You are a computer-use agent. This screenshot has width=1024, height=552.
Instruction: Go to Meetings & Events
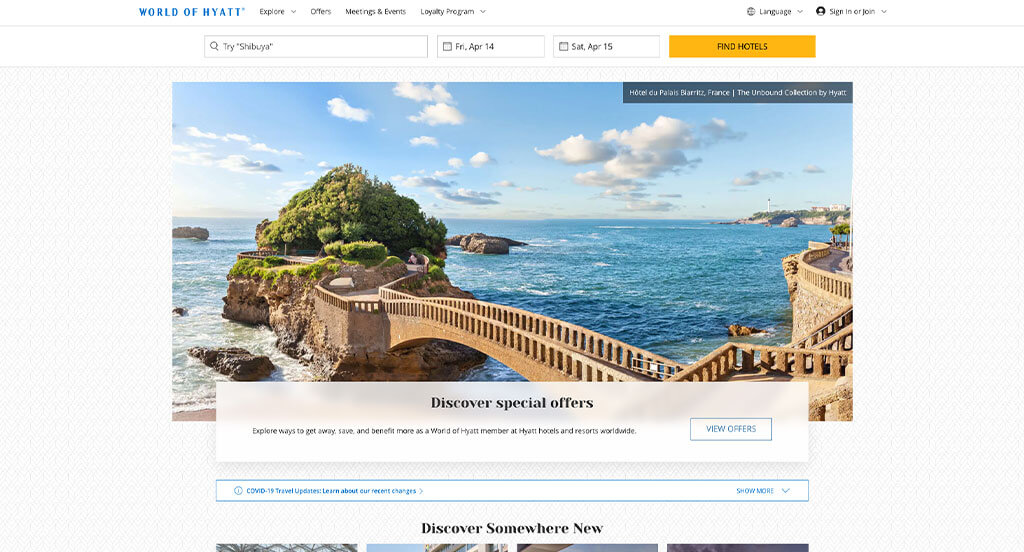coord(376,12)
